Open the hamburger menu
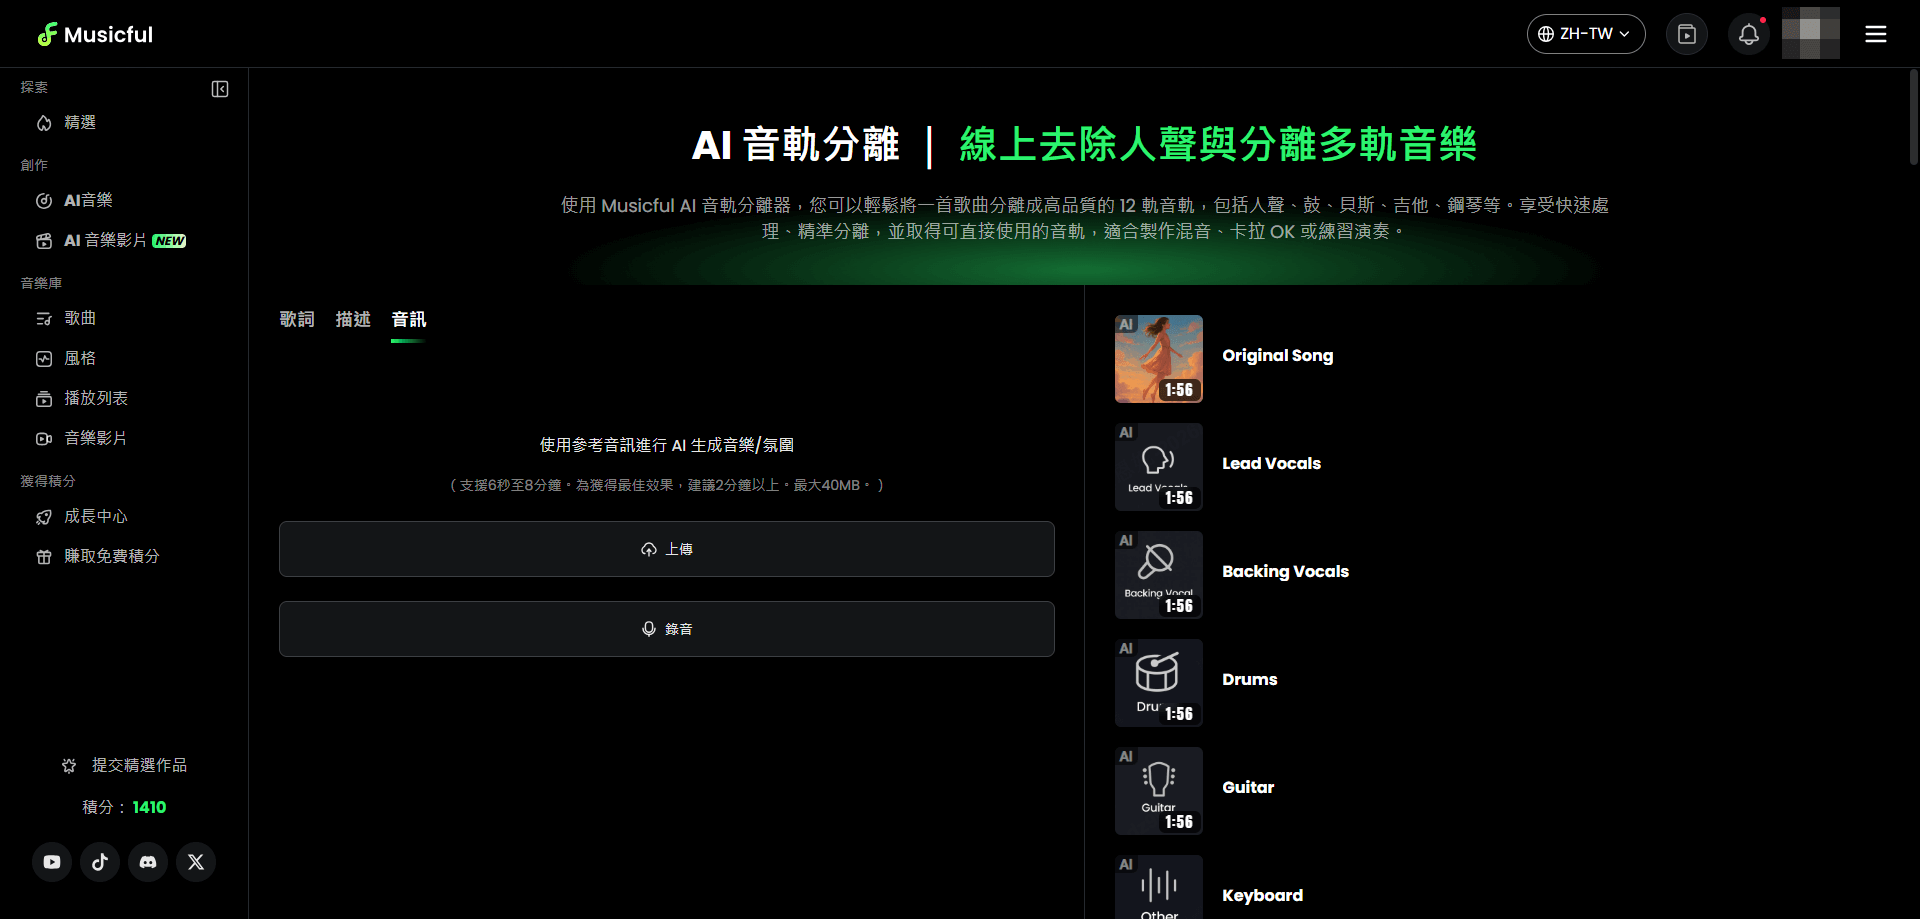Viewport: 1920px width, 919px height. 1876,33
